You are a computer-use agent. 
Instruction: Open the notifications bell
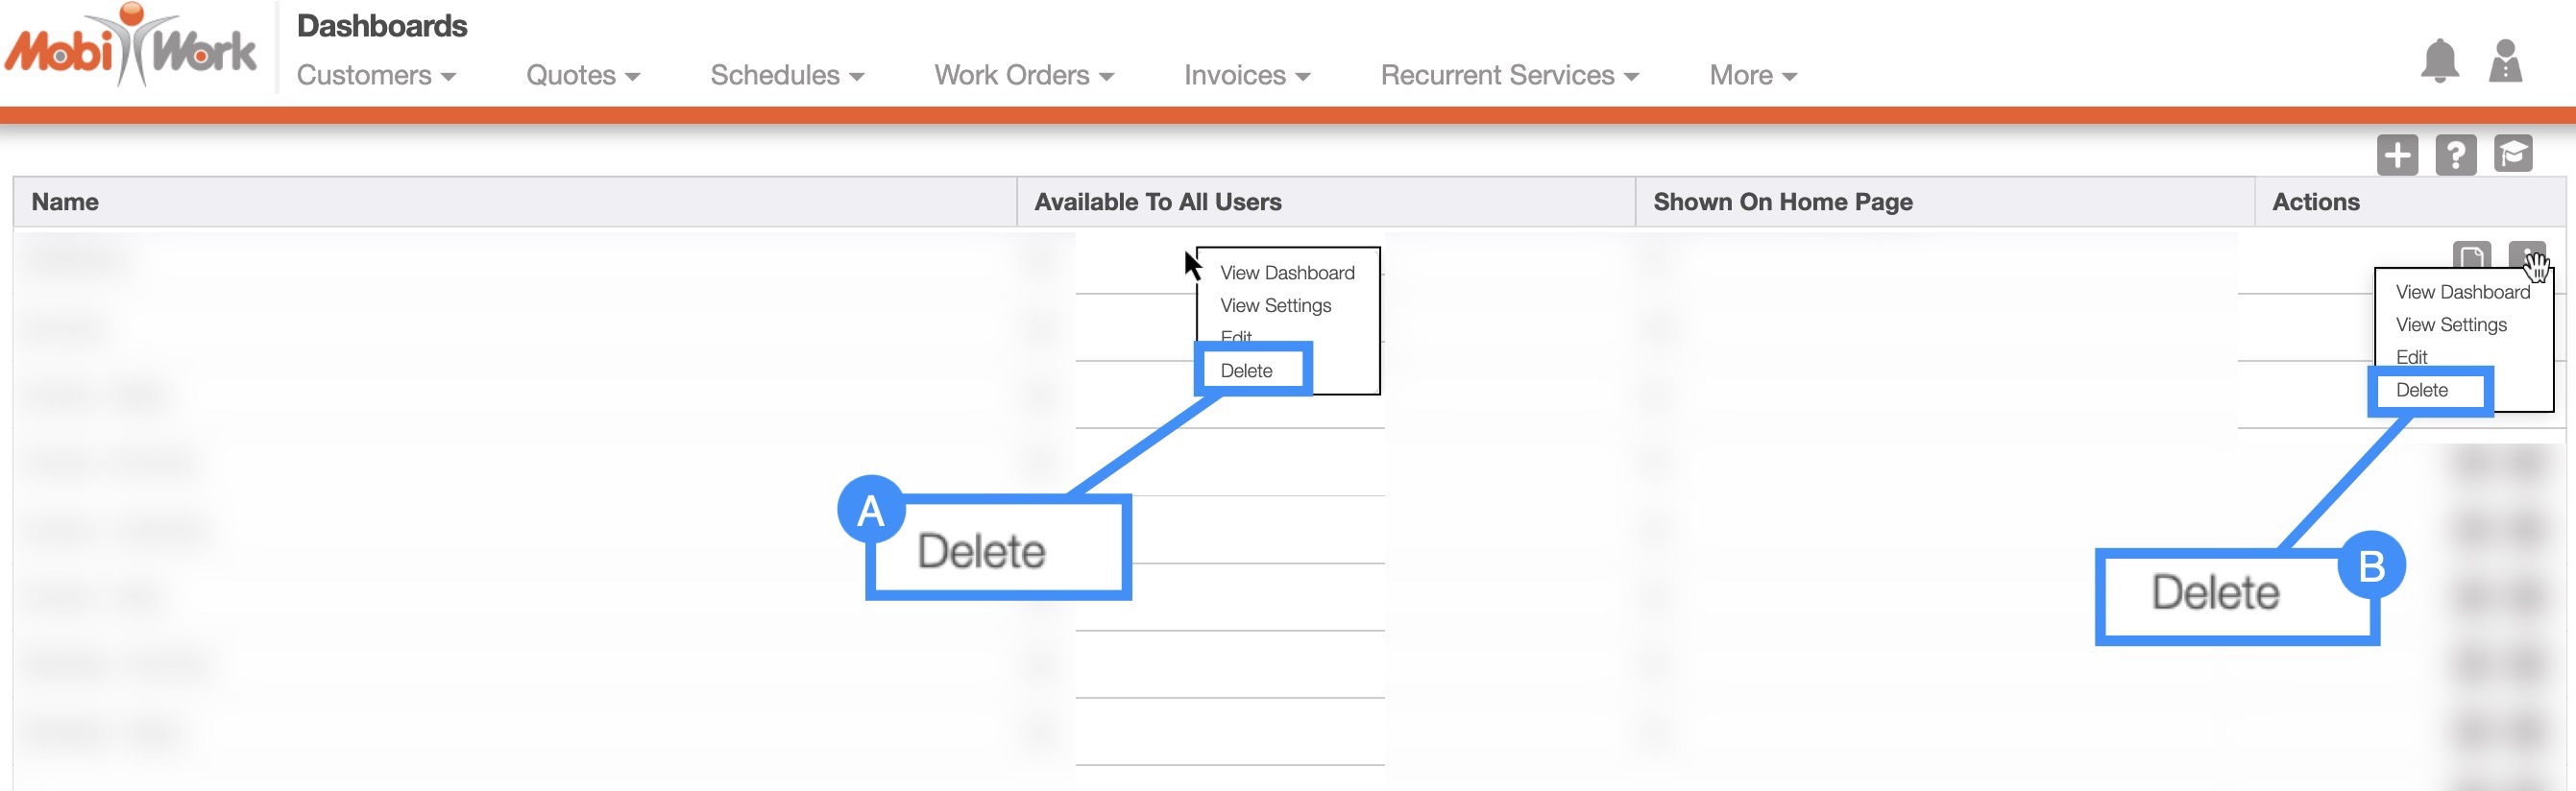click(x=2439, y=62)
